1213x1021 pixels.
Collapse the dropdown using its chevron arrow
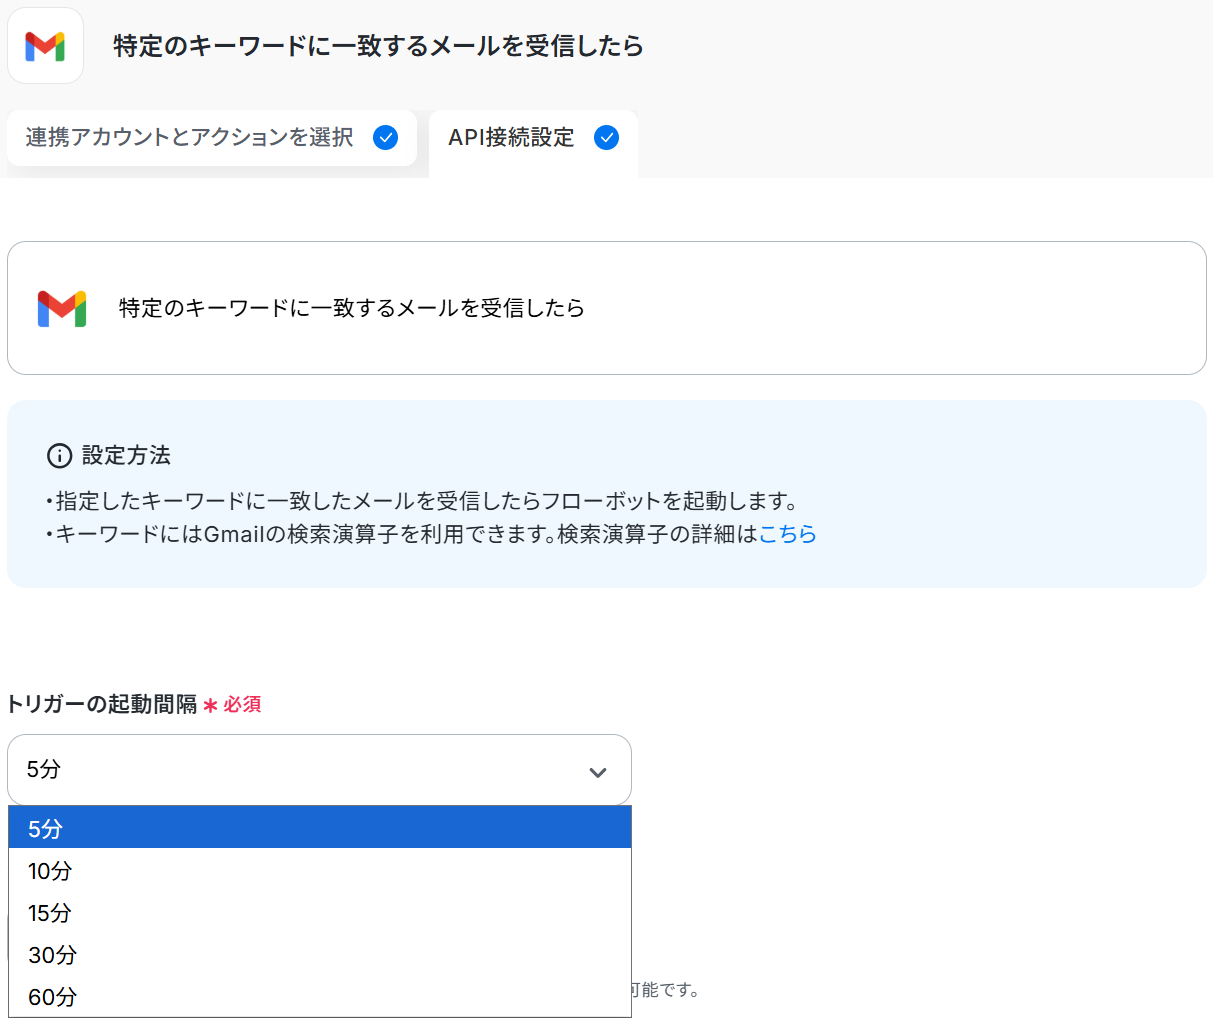coord(598,772)
